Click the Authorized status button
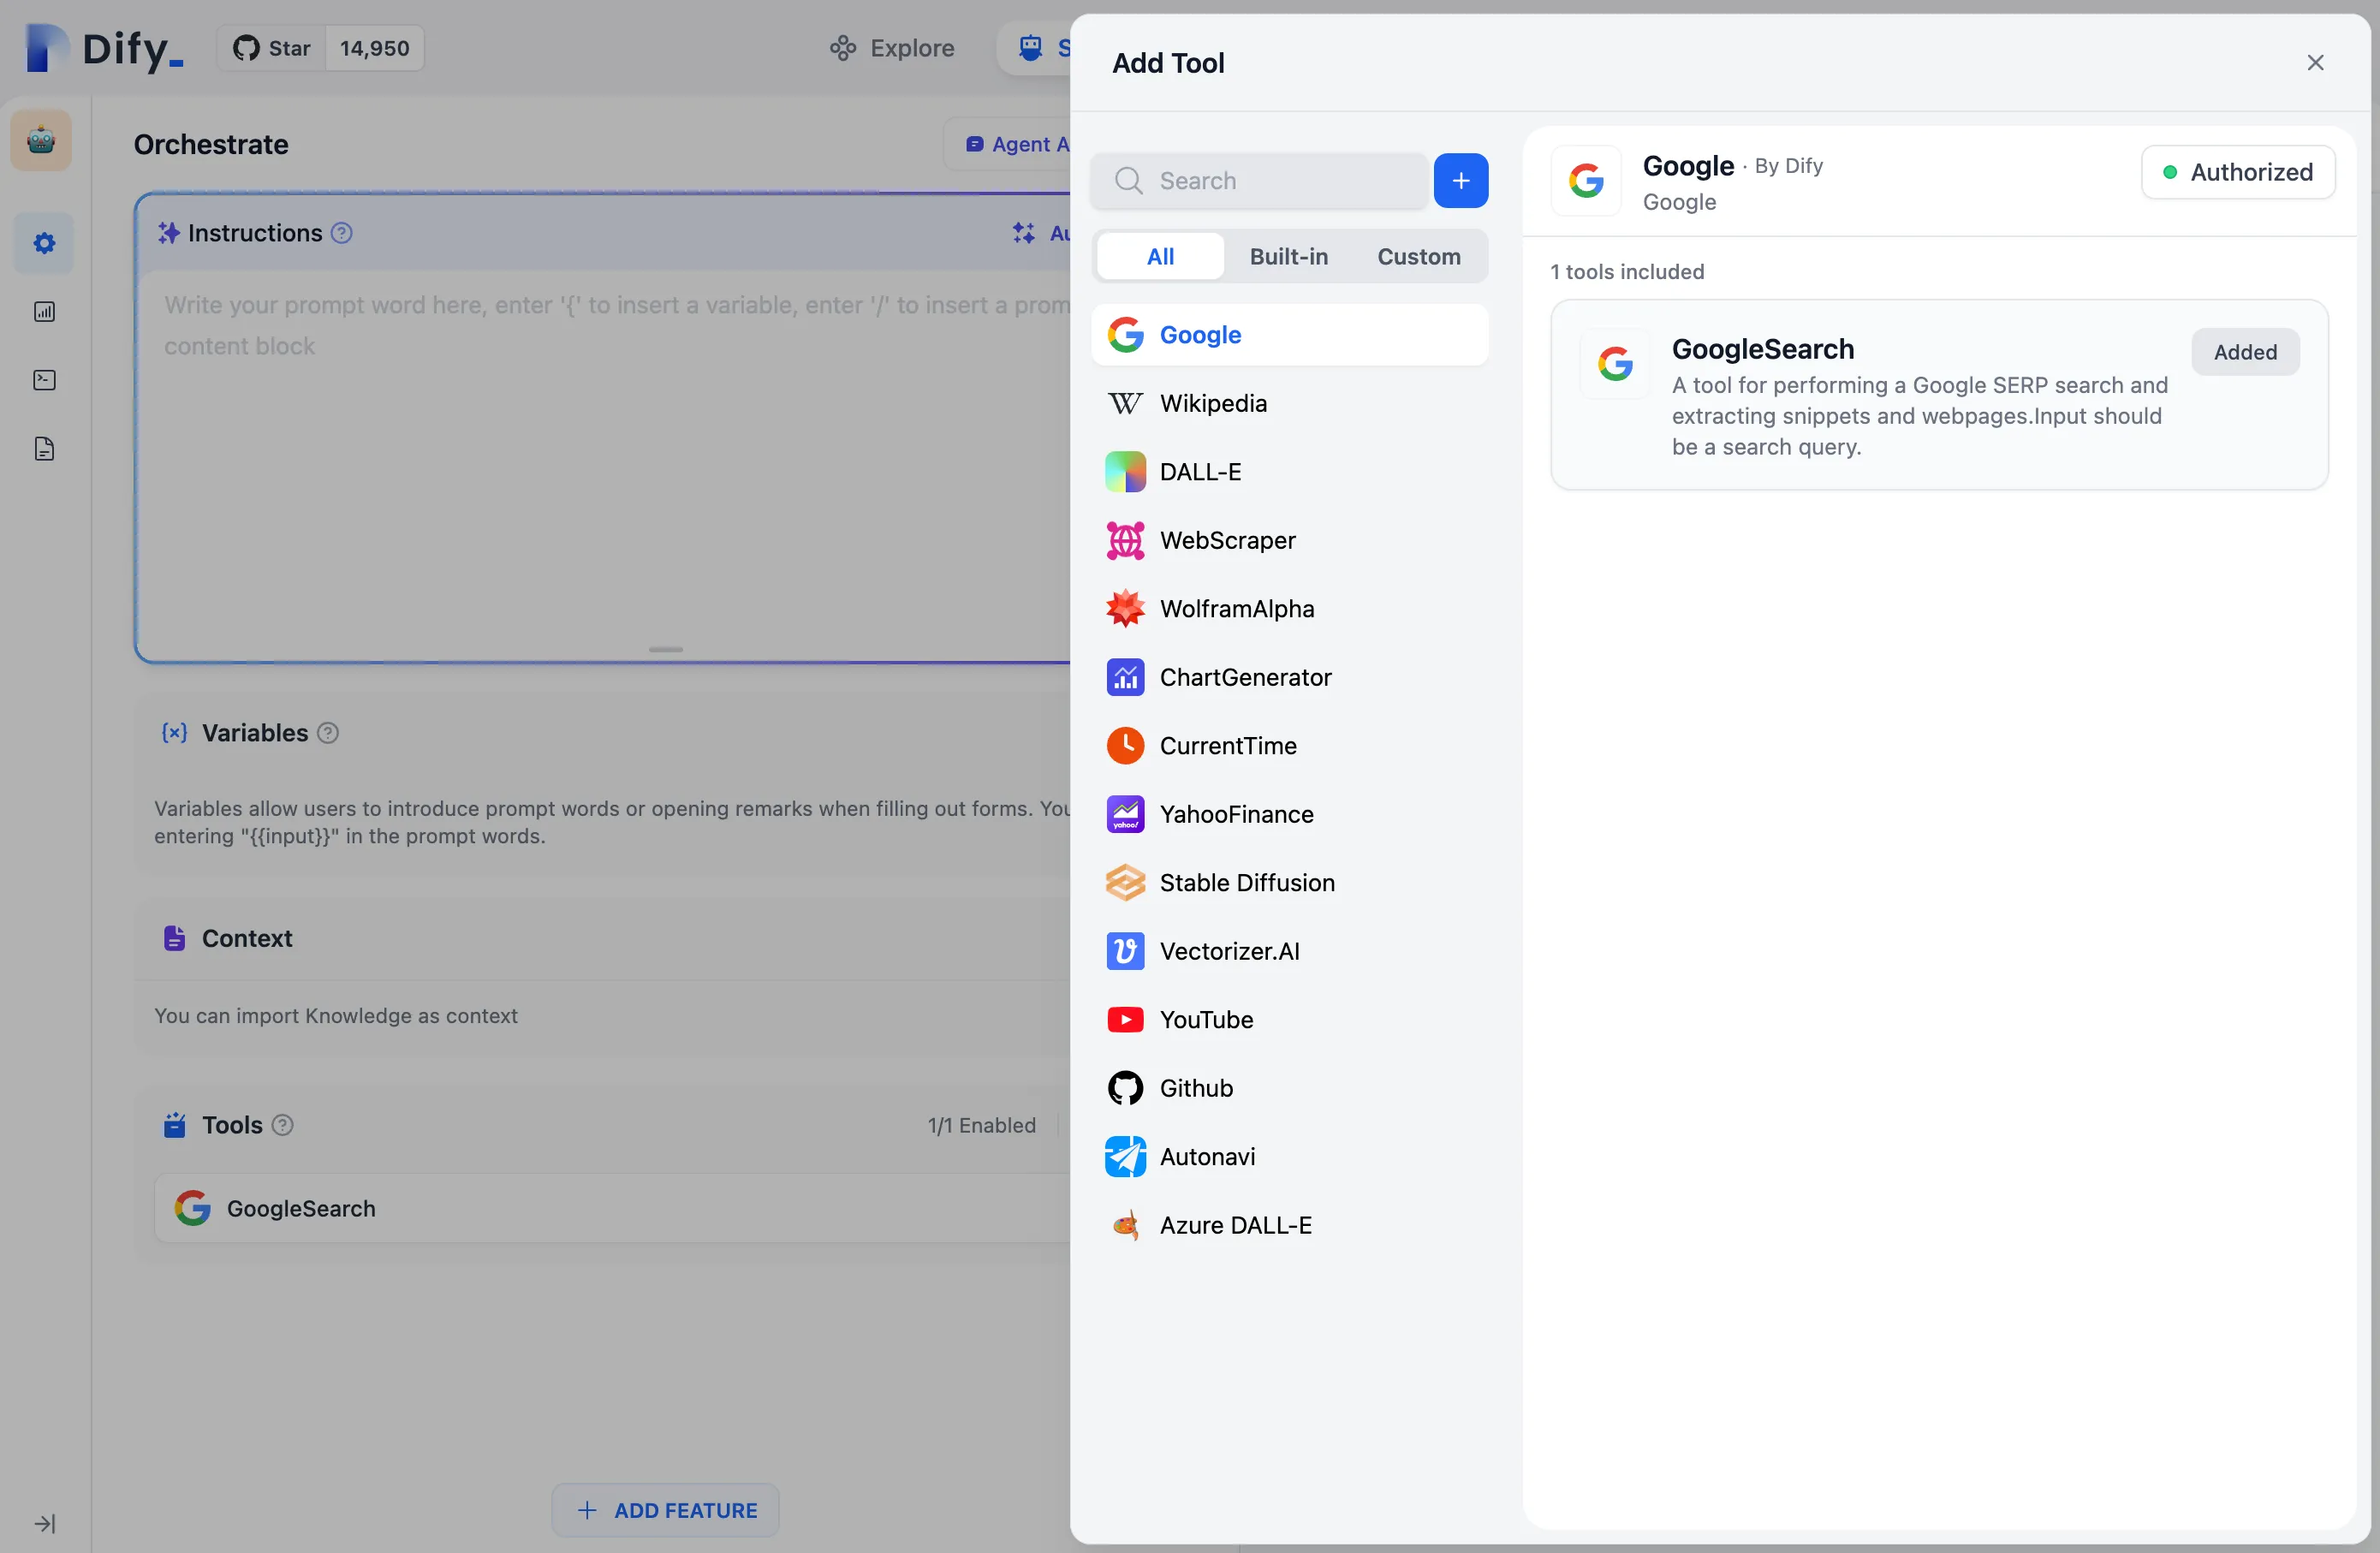 (2237, 172)
